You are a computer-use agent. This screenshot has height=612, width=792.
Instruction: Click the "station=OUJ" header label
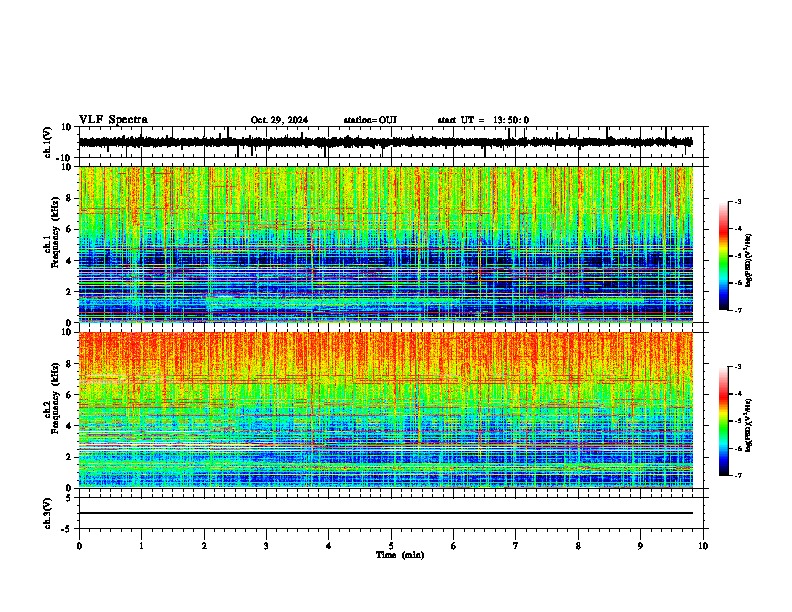tap(370, 120)
